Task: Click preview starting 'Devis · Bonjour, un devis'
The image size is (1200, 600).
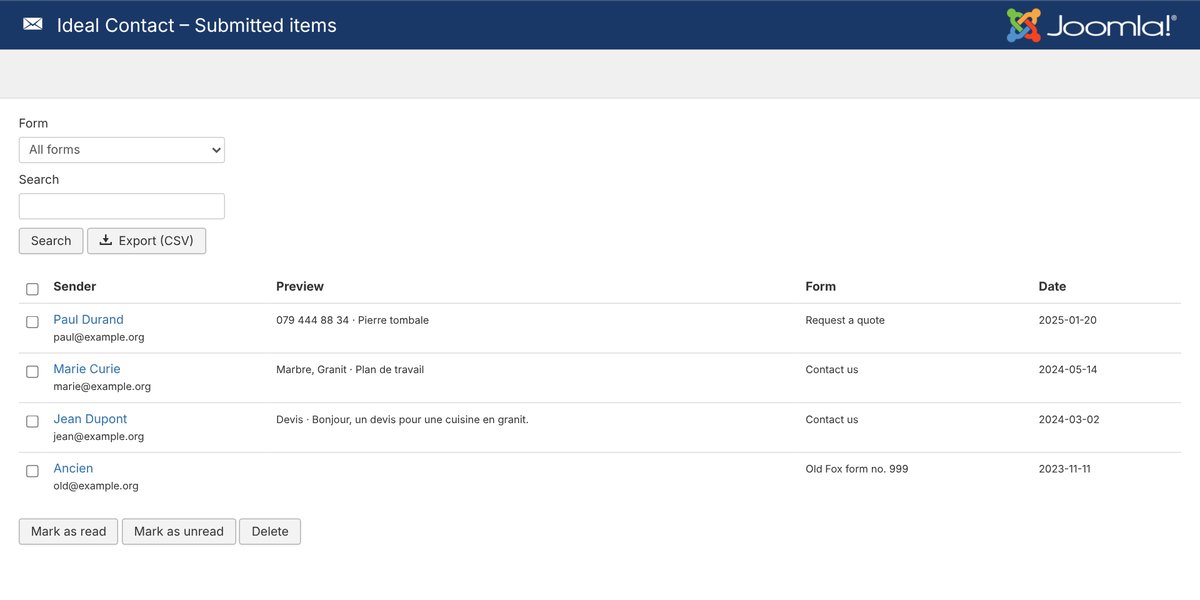Action: pyautogui.click(x=402, y=419)
